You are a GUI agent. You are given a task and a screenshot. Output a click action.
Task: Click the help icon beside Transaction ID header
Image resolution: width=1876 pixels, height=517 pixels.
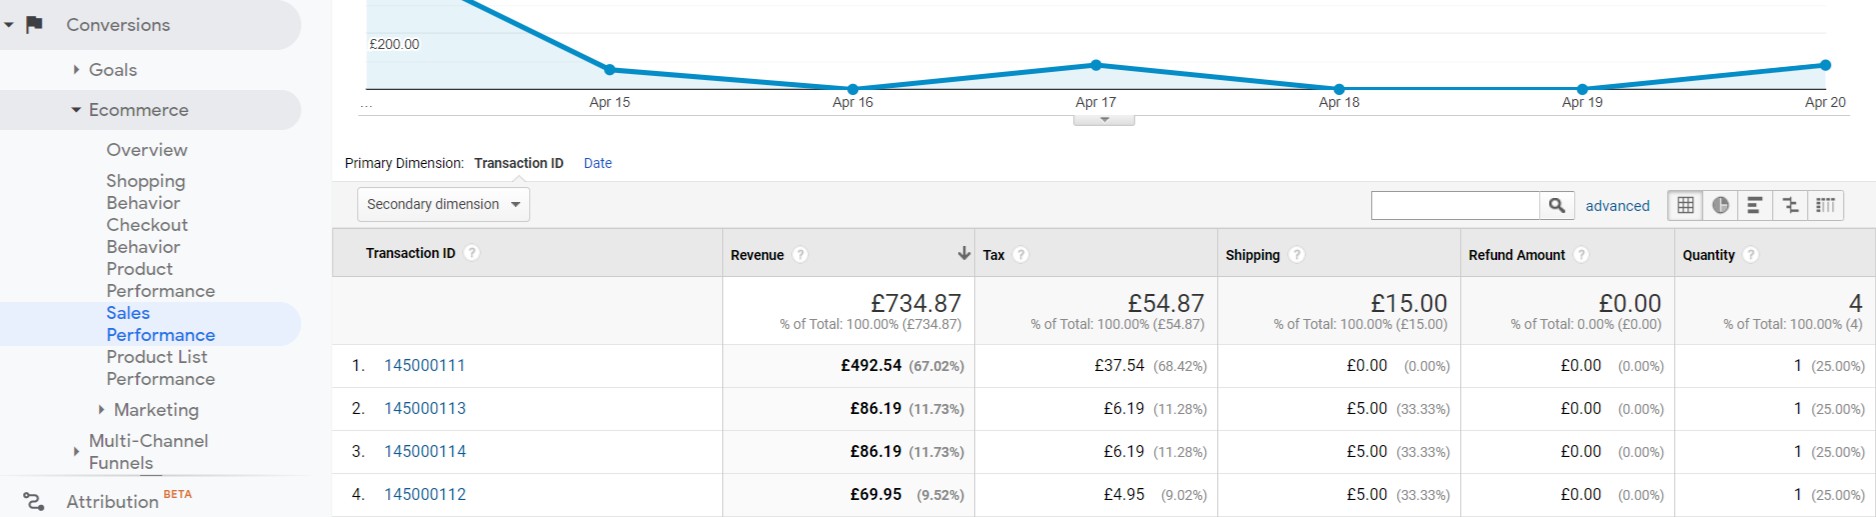tap(472, 253)
